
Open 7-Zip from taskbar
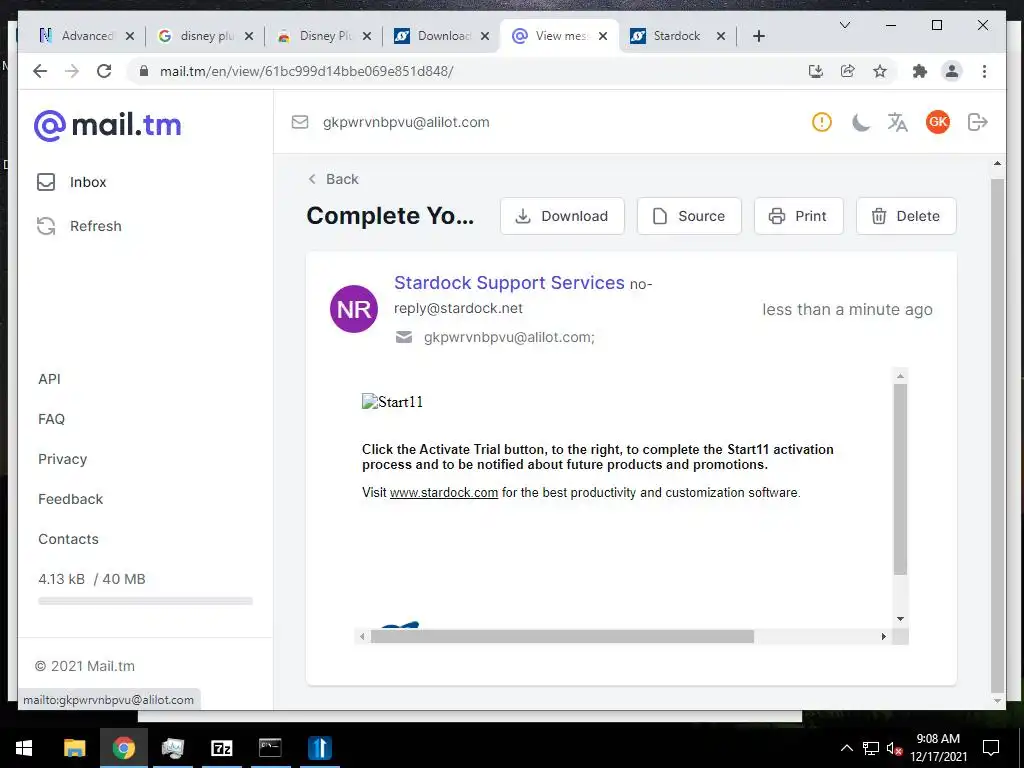click(221, 748)
